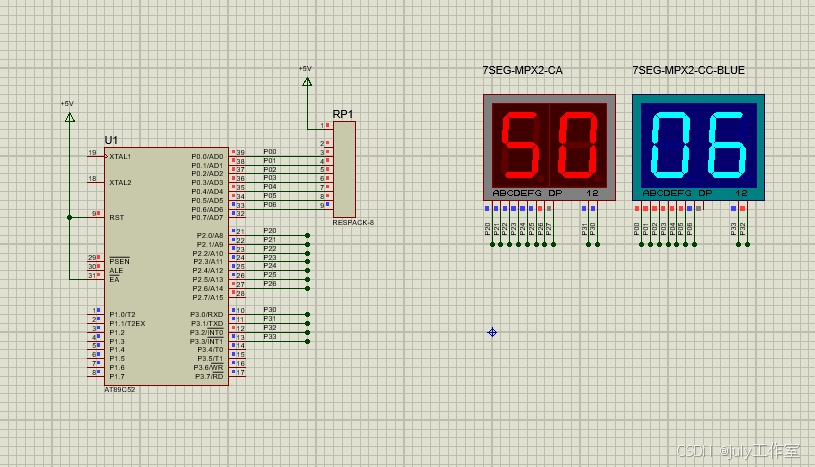
Task: Click the P1.1/T2EX pin label
Action: [127, 323]
